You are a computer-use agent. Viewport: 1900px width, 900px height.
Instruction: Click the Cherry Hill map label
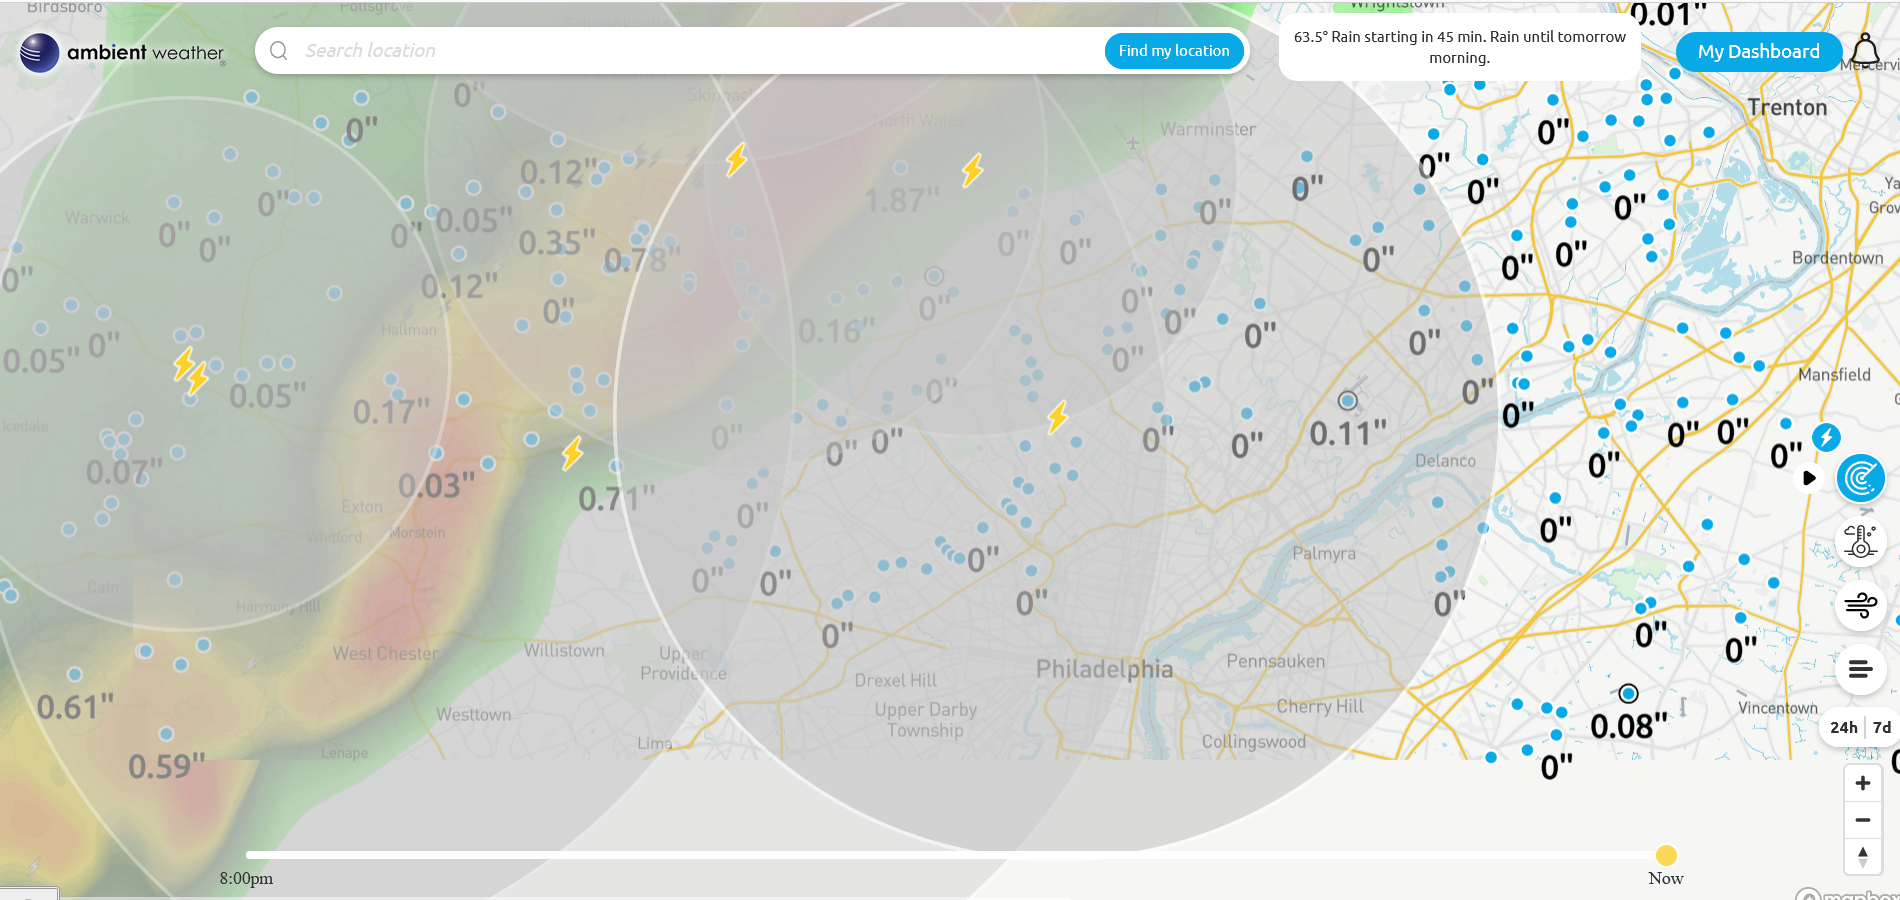pyautogui.click(x=1320, y=706)
